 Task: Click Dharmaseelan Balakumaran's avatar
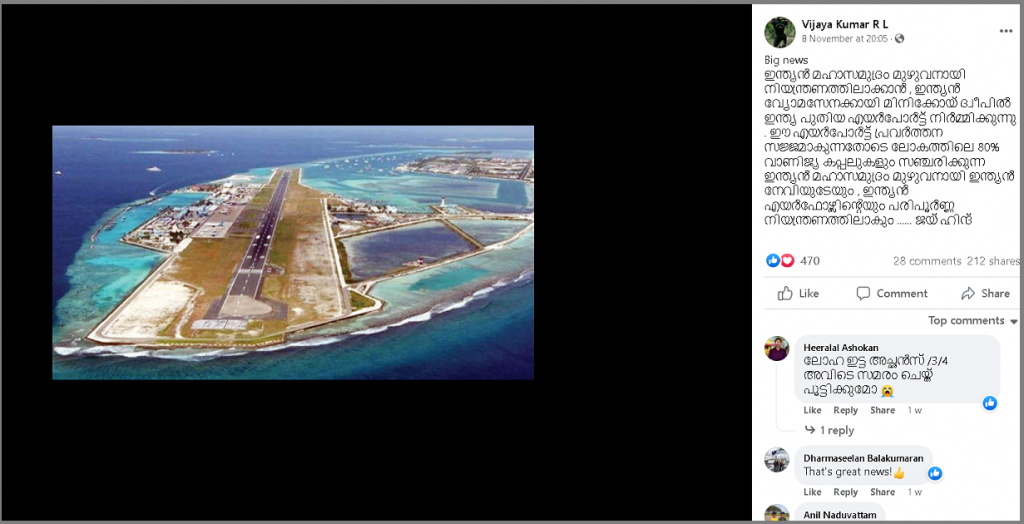click(x=776, y=460)
